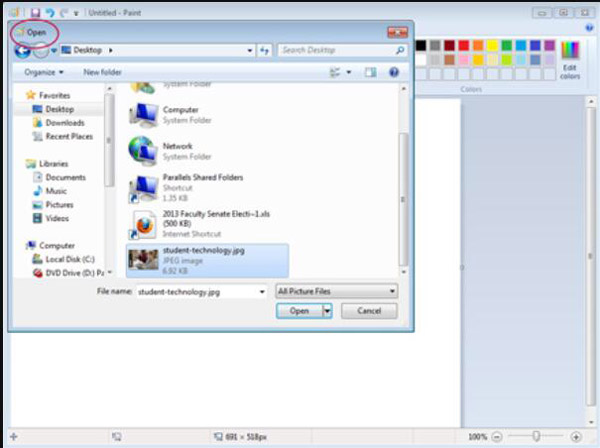Pick the red color swatch in Paint
This screenshot has width=600, height=448.
463,46
